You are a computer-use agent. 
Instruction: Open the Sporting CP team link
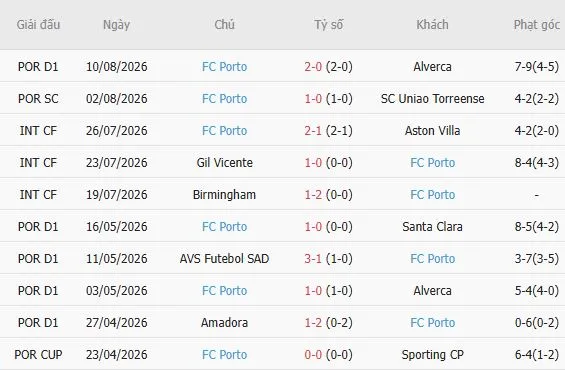tap(432, 355)
